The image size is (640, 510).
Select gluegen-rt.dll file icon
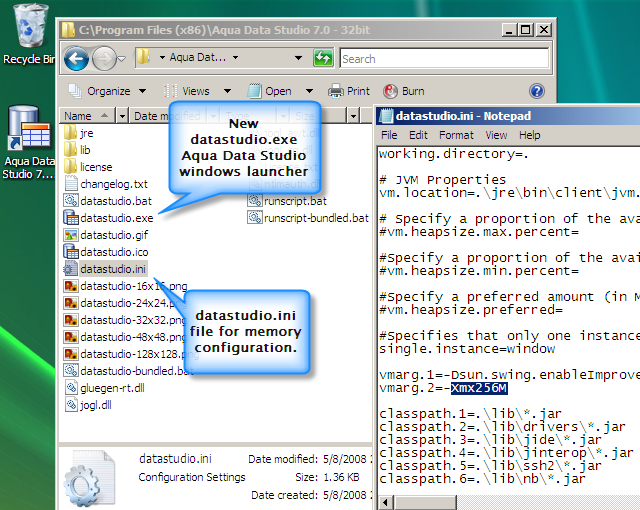[71, 388]
